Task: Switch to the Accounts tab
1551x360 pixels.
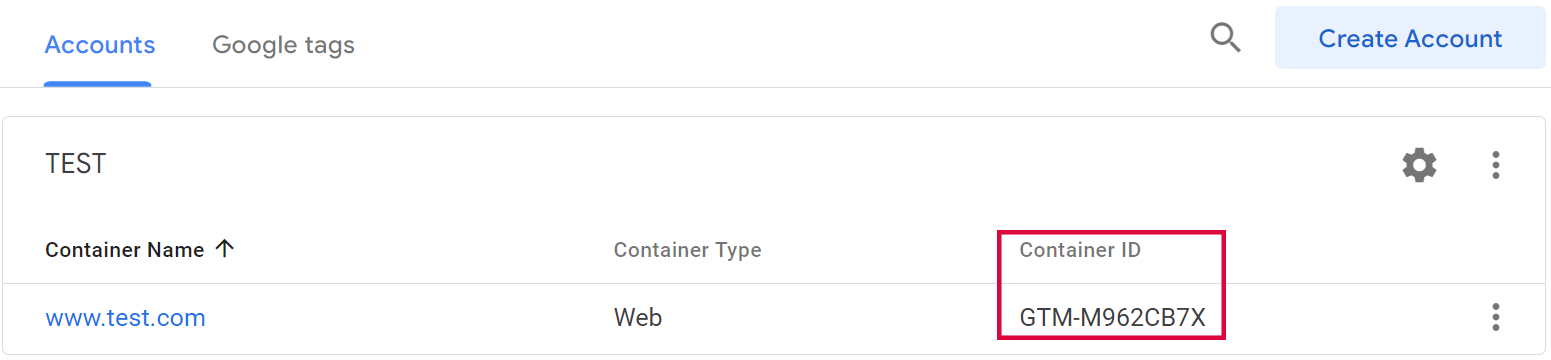Action: [100, 44]
